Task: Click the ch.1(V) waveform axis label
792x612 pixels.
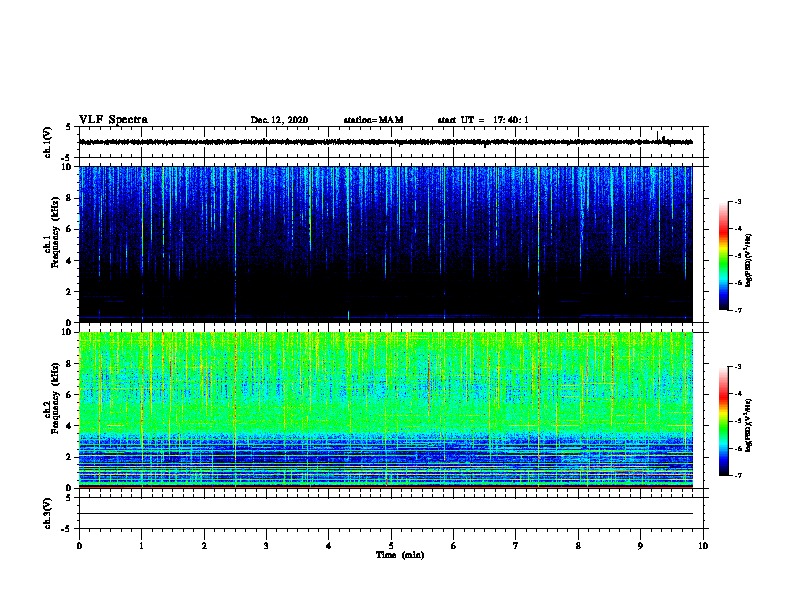Action: point(47,142)
